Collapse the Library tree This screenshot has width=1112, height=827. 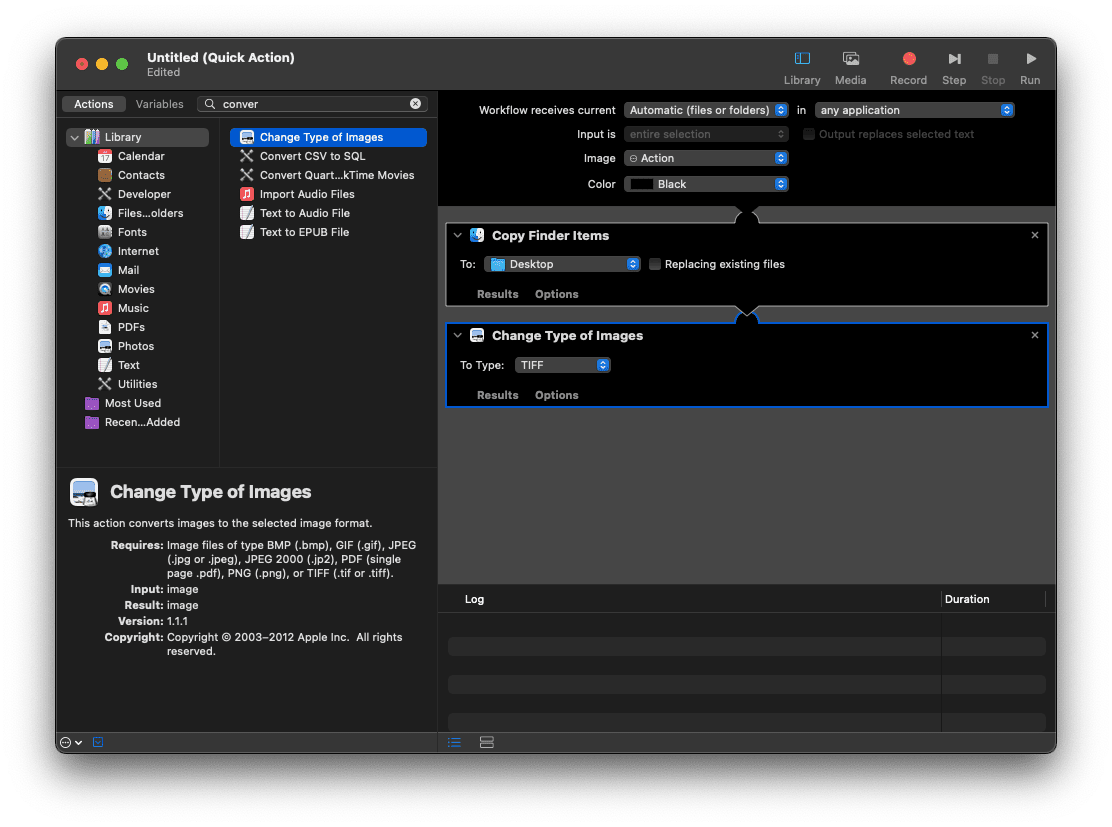(74, 137)
